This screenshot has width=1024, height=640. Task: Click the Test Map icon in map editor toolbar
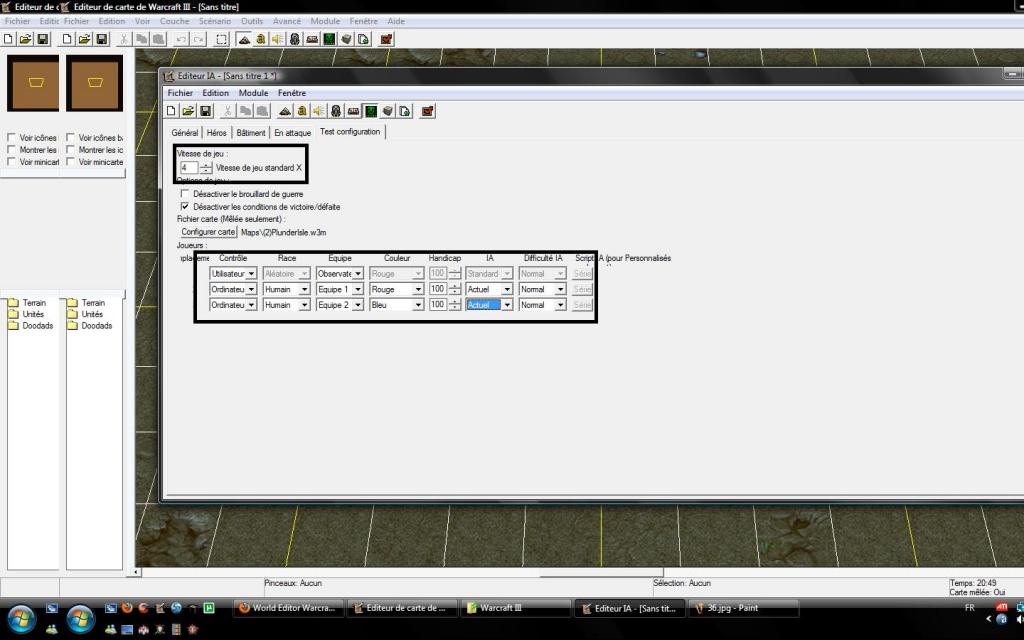pos(386,39)
